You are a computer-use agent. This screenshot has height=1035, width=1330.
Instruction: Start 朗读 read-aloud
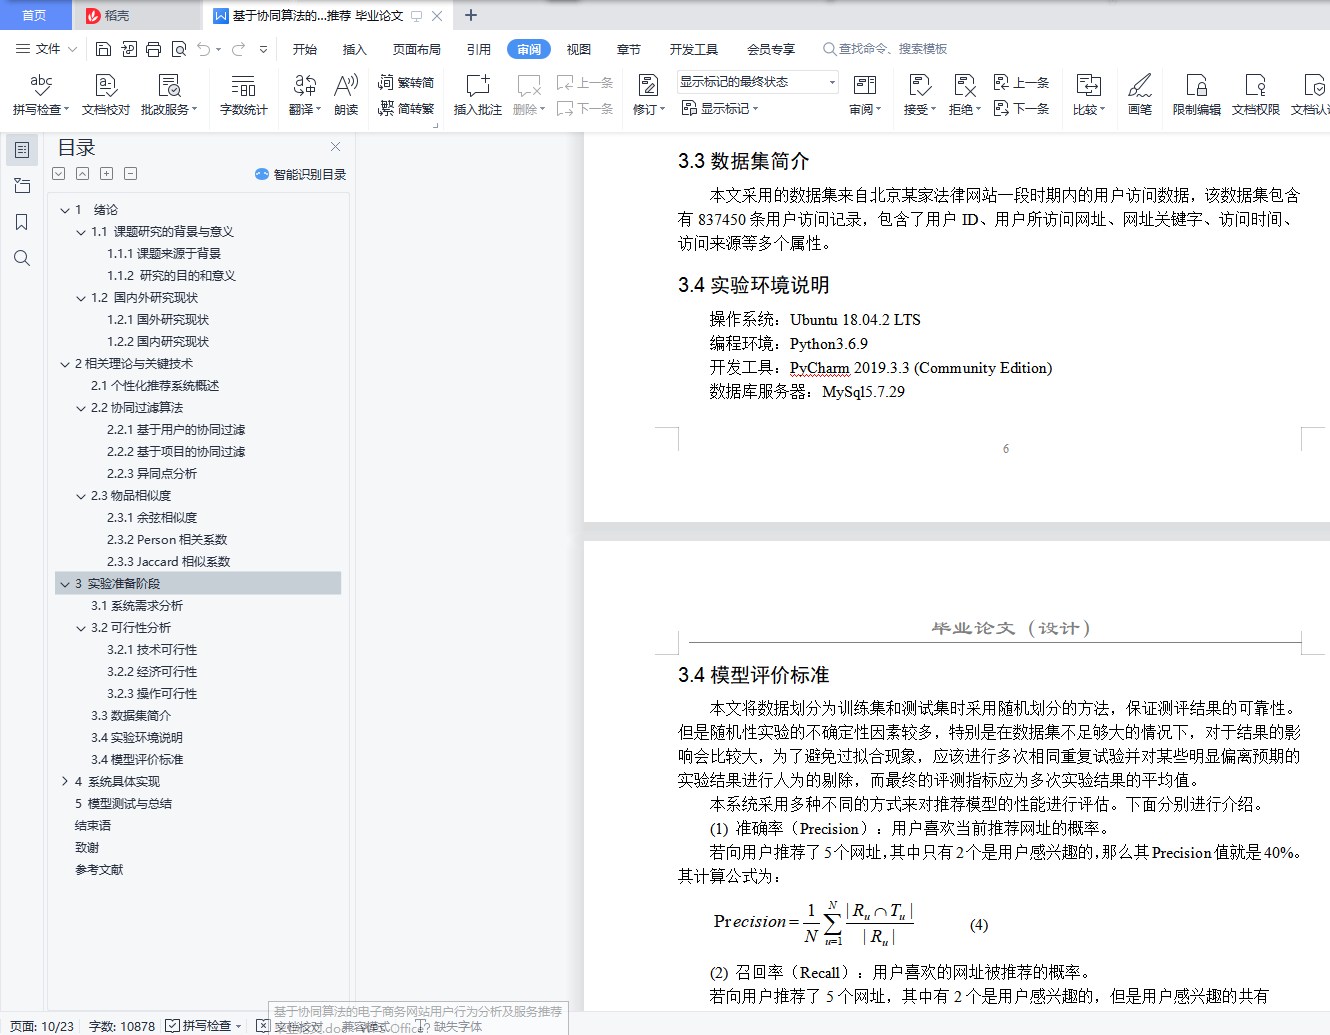coord(346,95)
